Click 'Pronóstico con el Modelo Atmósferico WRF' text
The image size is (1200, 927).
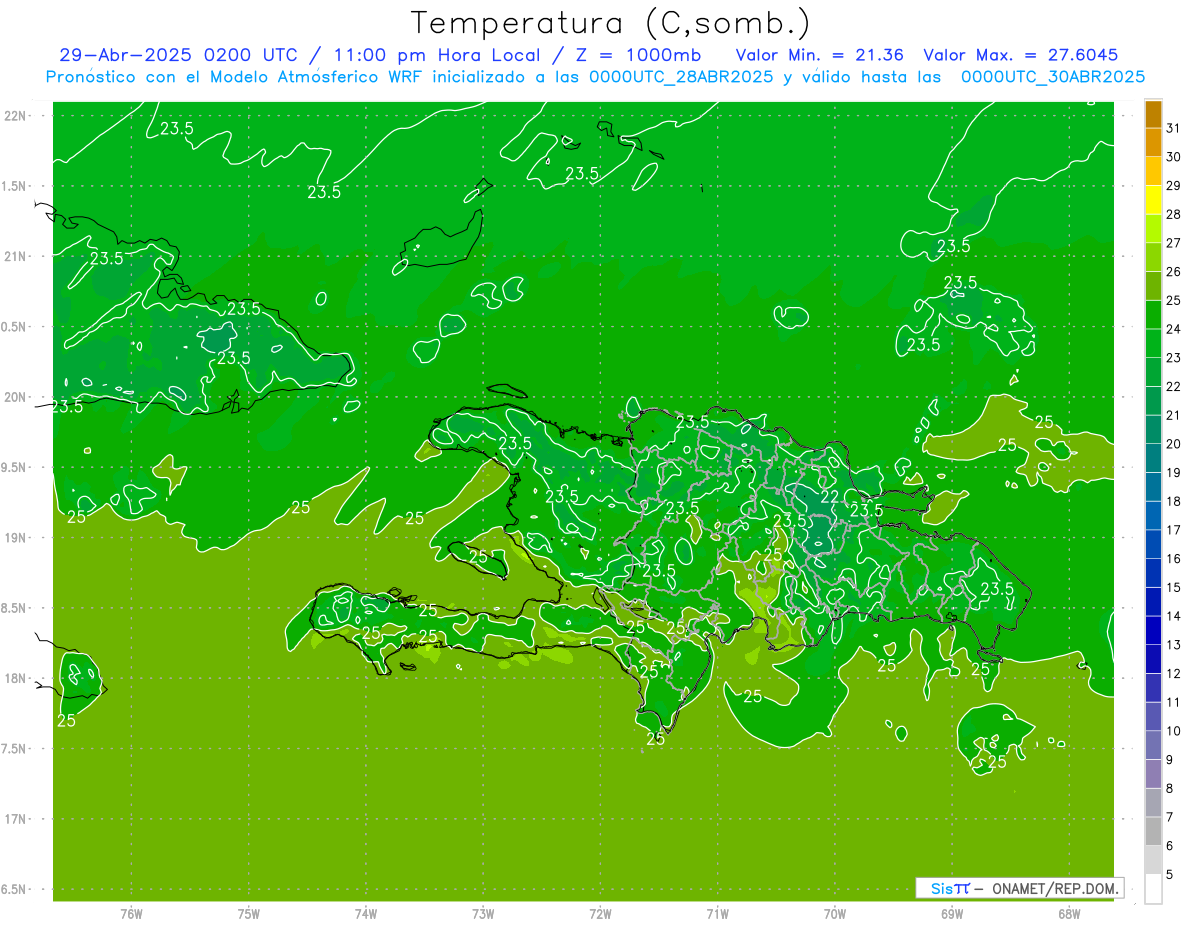(236, 77)
